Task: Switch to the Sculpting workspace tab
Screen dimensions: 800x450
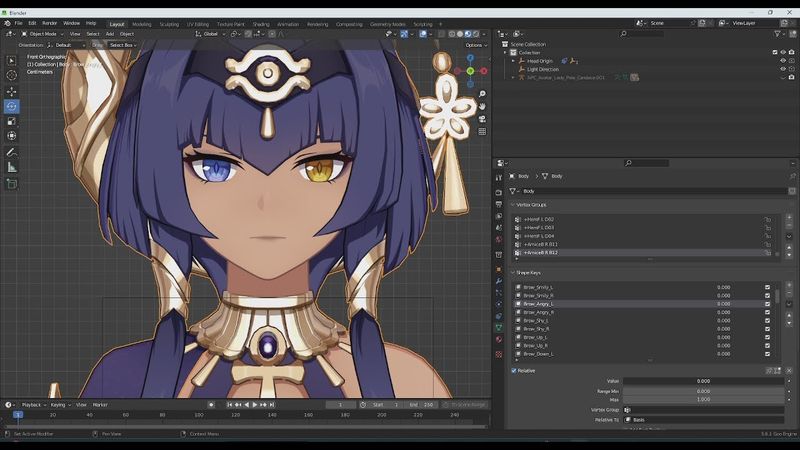Action: pos(169,24)
